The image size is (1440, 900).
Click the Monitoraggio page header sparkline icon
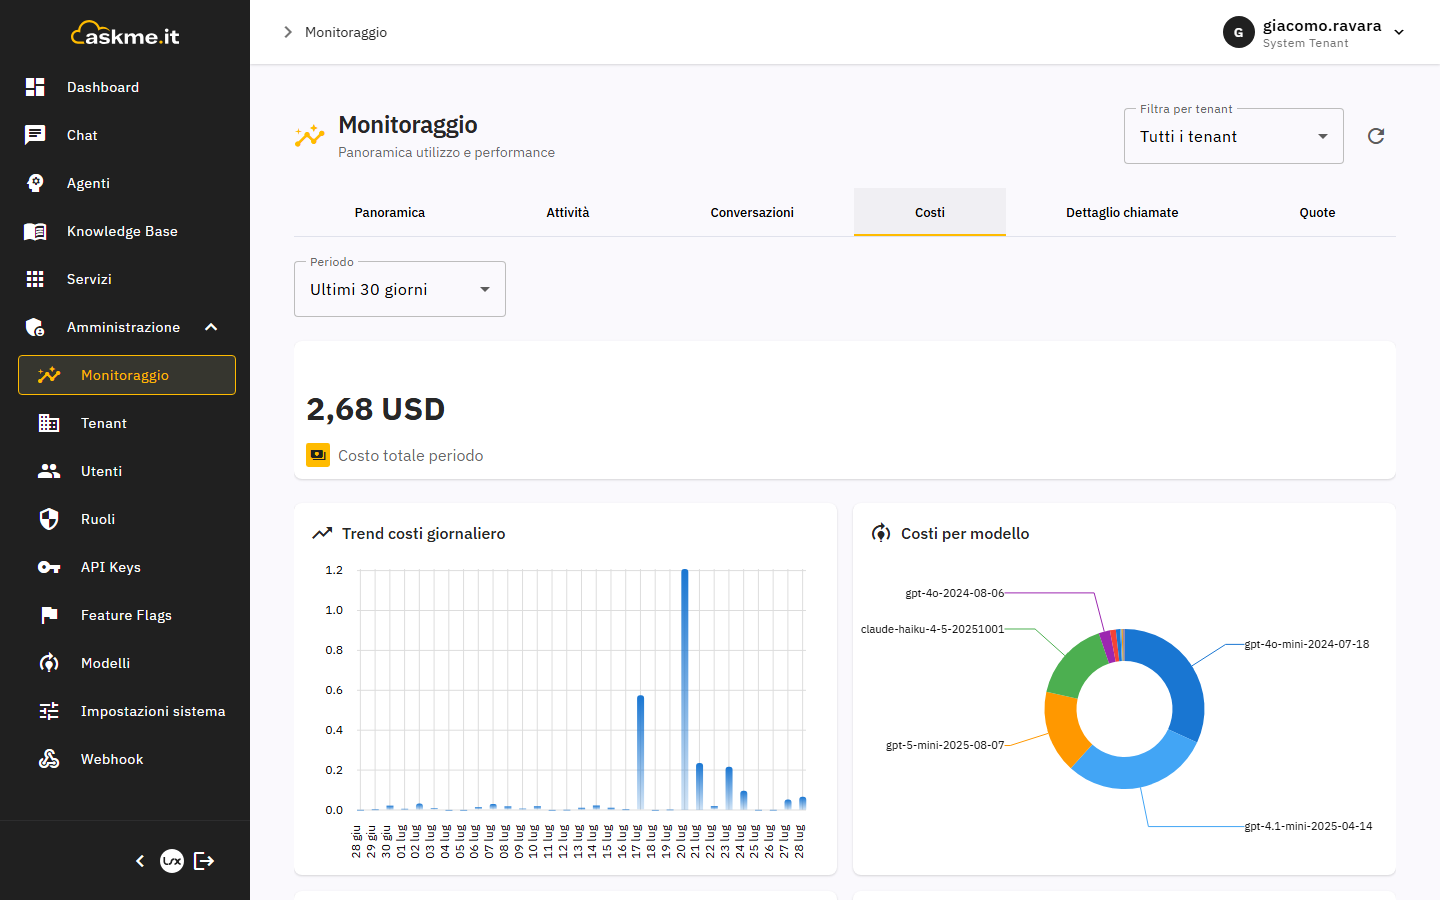click(x=310, y=136)
